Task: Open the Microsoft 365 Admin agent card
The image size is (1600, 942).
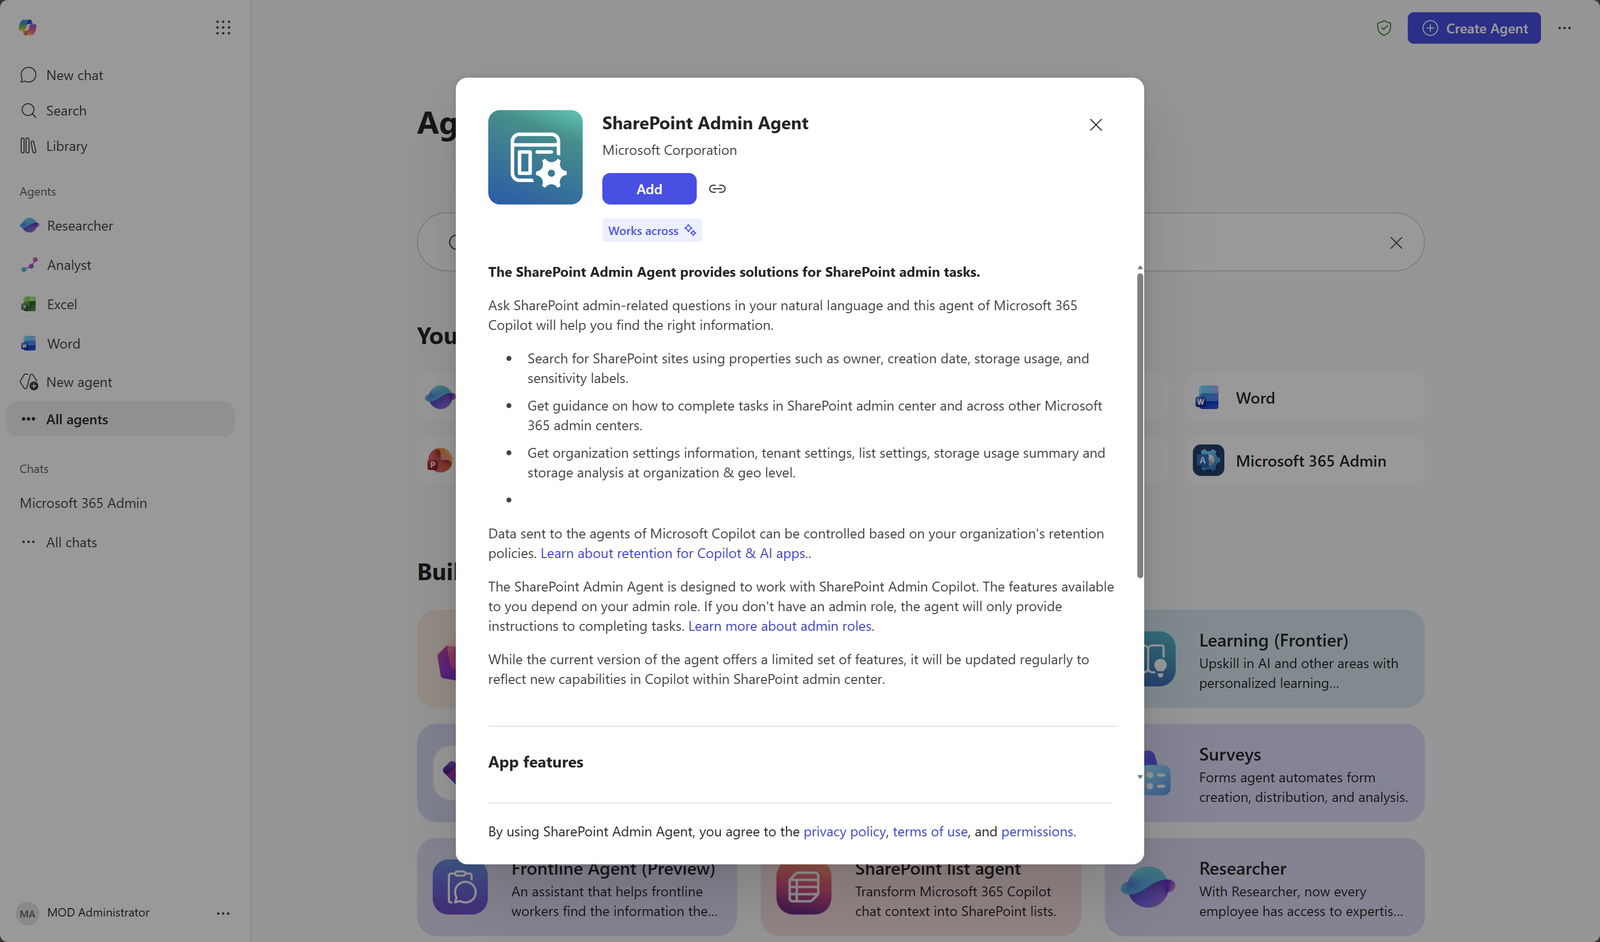Action: (x=1305, y=461)
